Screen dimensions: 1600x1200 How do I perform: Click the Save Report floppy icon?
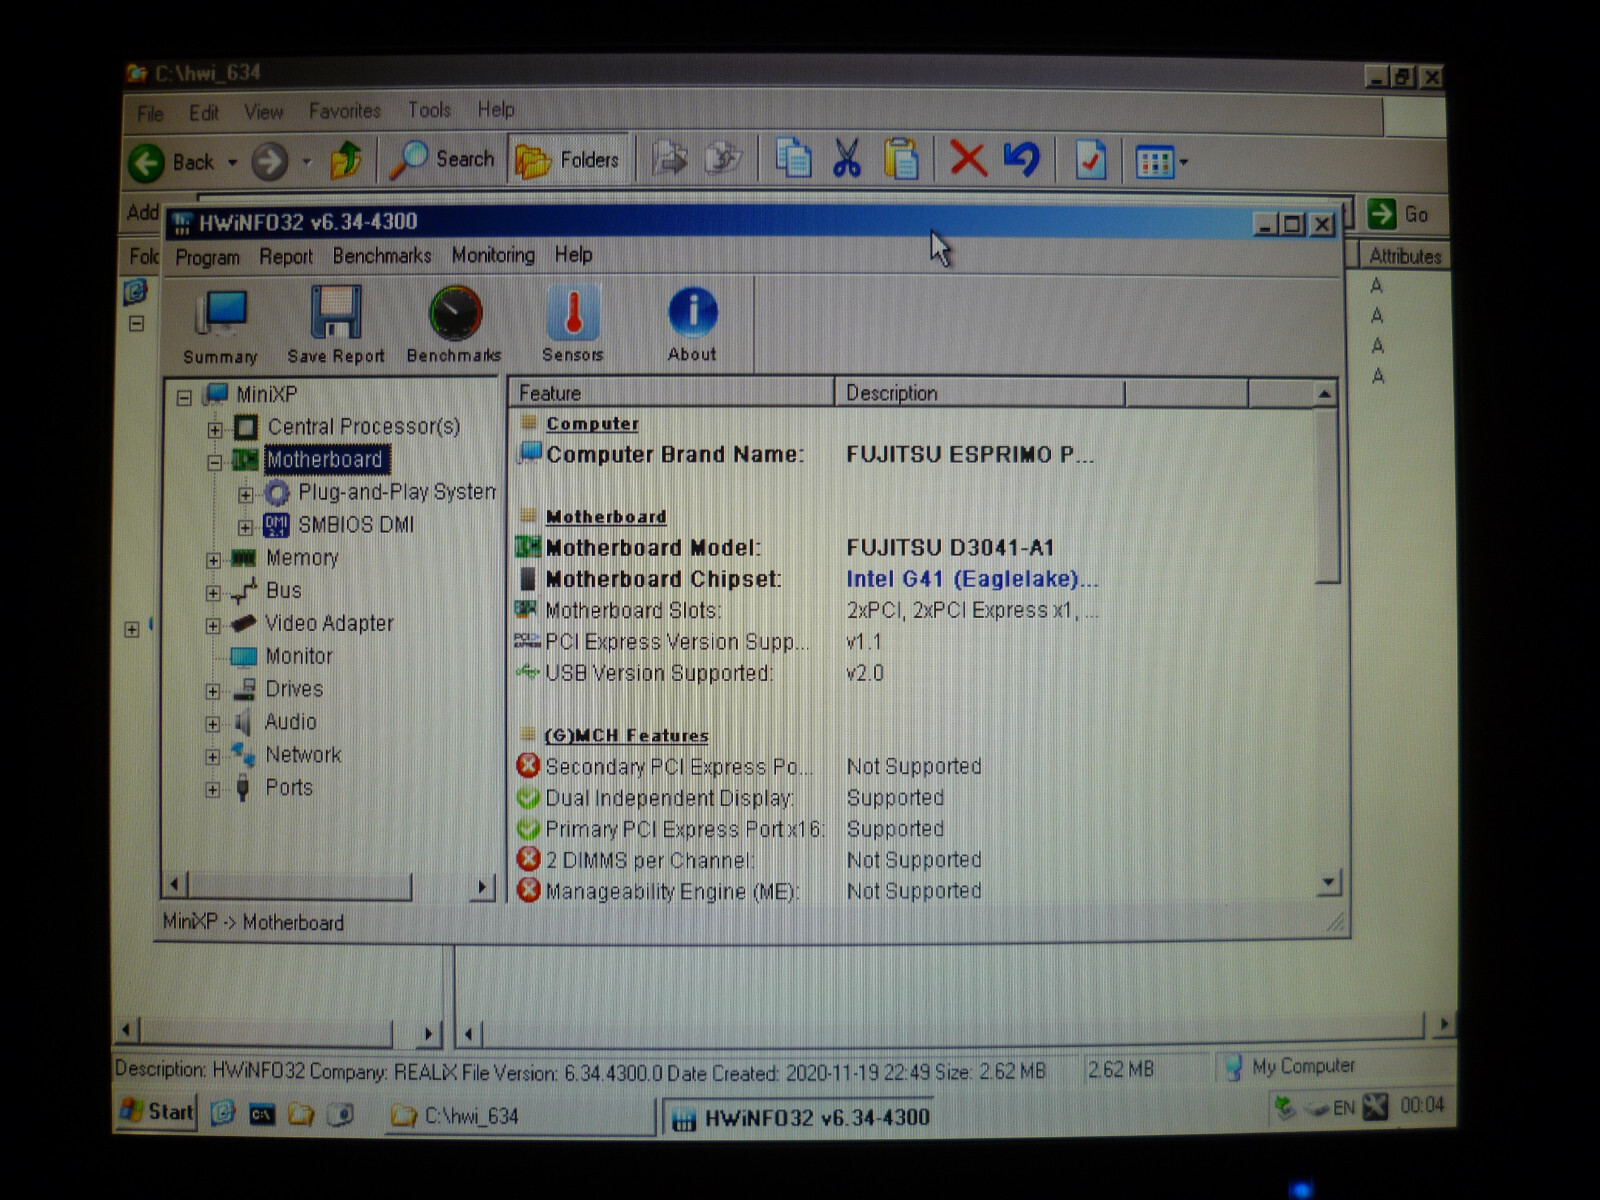(335, 325)
